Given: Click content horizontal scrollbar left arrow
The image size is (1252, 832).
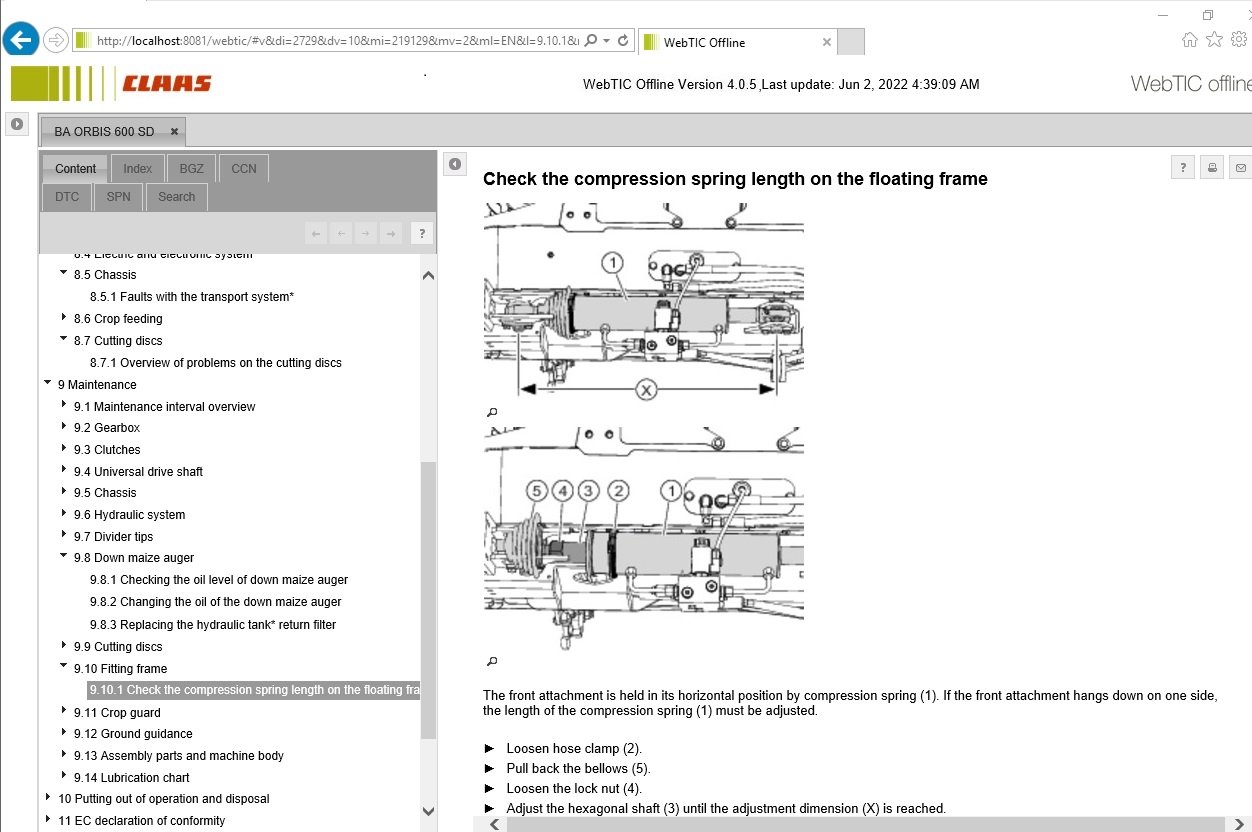Looking at the screenshot, I should [x=494, y=824].
